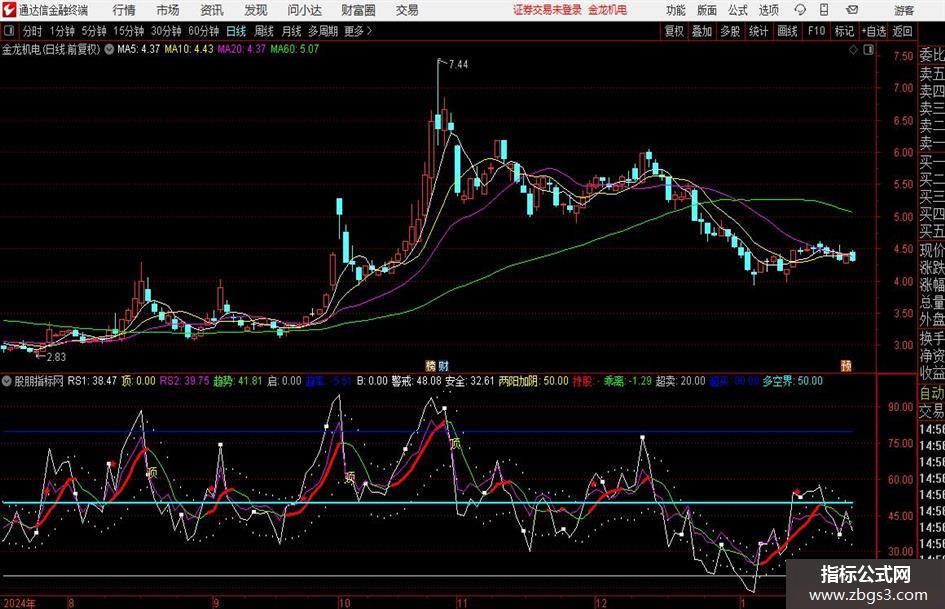The image size is (945, 609).
Task: Click the MA60: 5.07 value
Action: 294,49
